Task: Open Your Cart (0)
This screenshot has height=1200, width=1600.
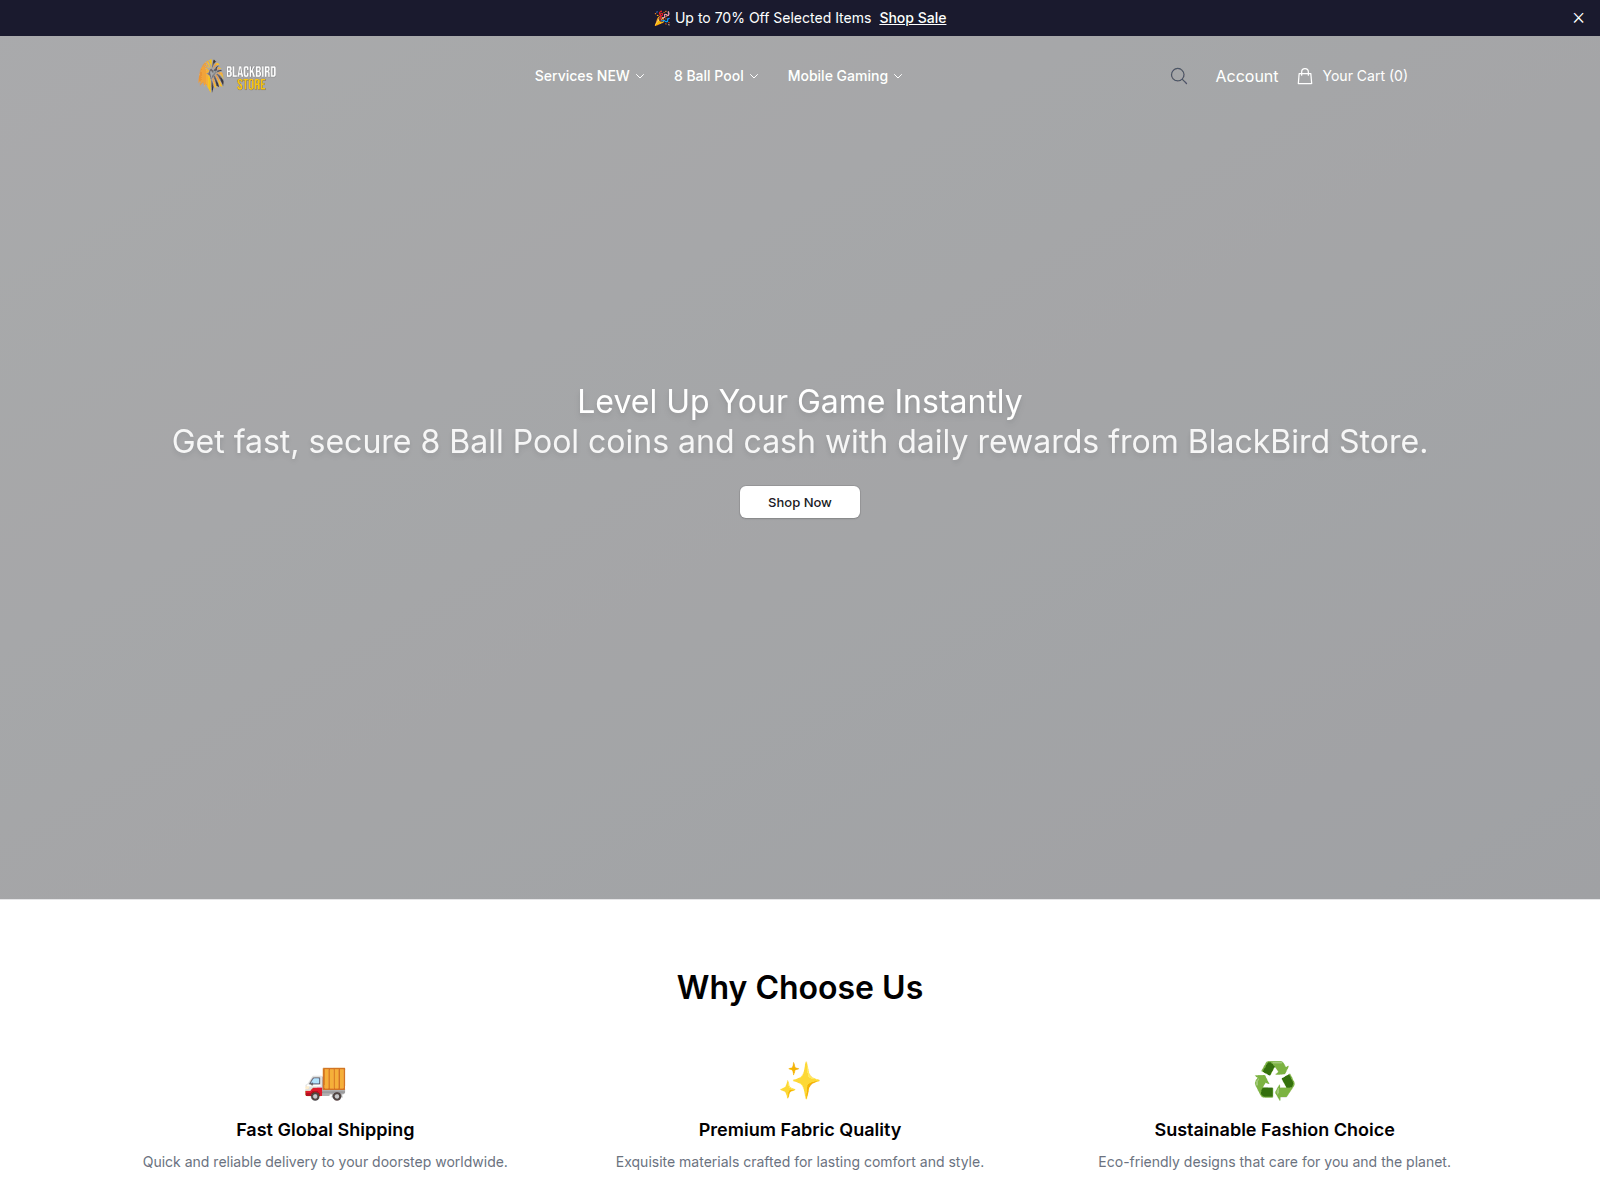Action: tap(1365, 76)
